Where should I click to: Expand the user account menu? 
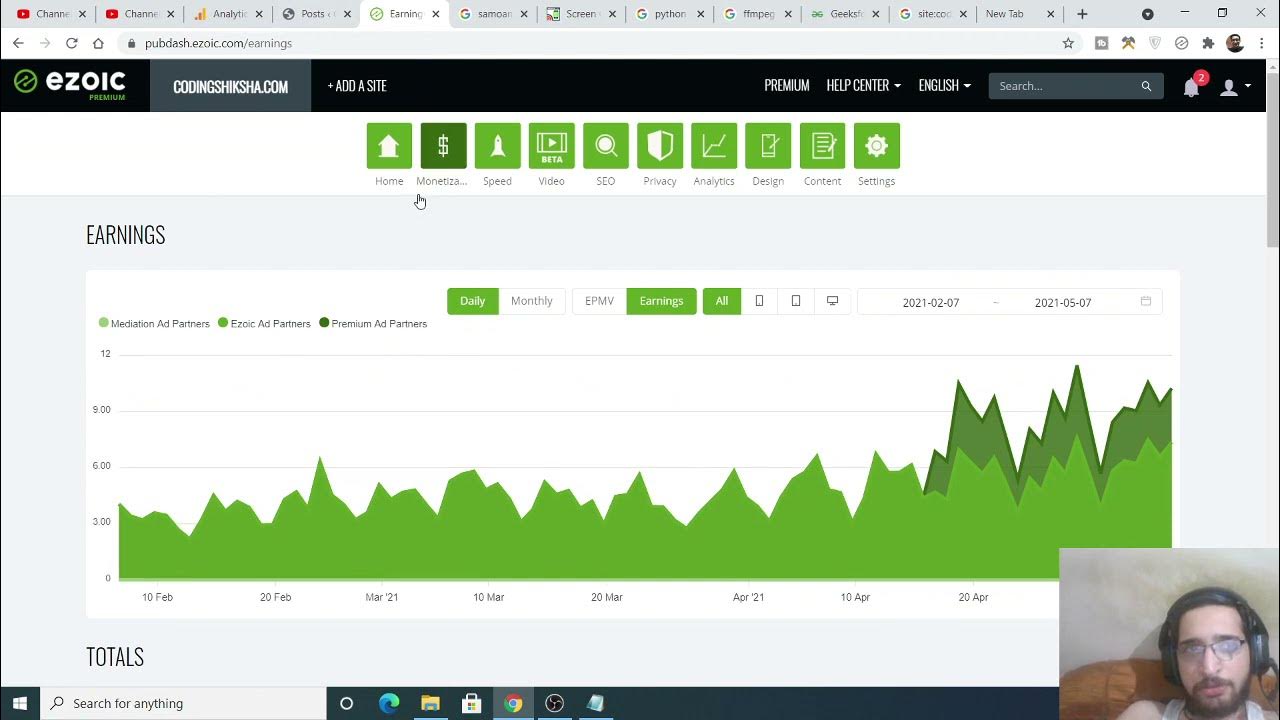pyautogui.click(x=1234, y=87)
